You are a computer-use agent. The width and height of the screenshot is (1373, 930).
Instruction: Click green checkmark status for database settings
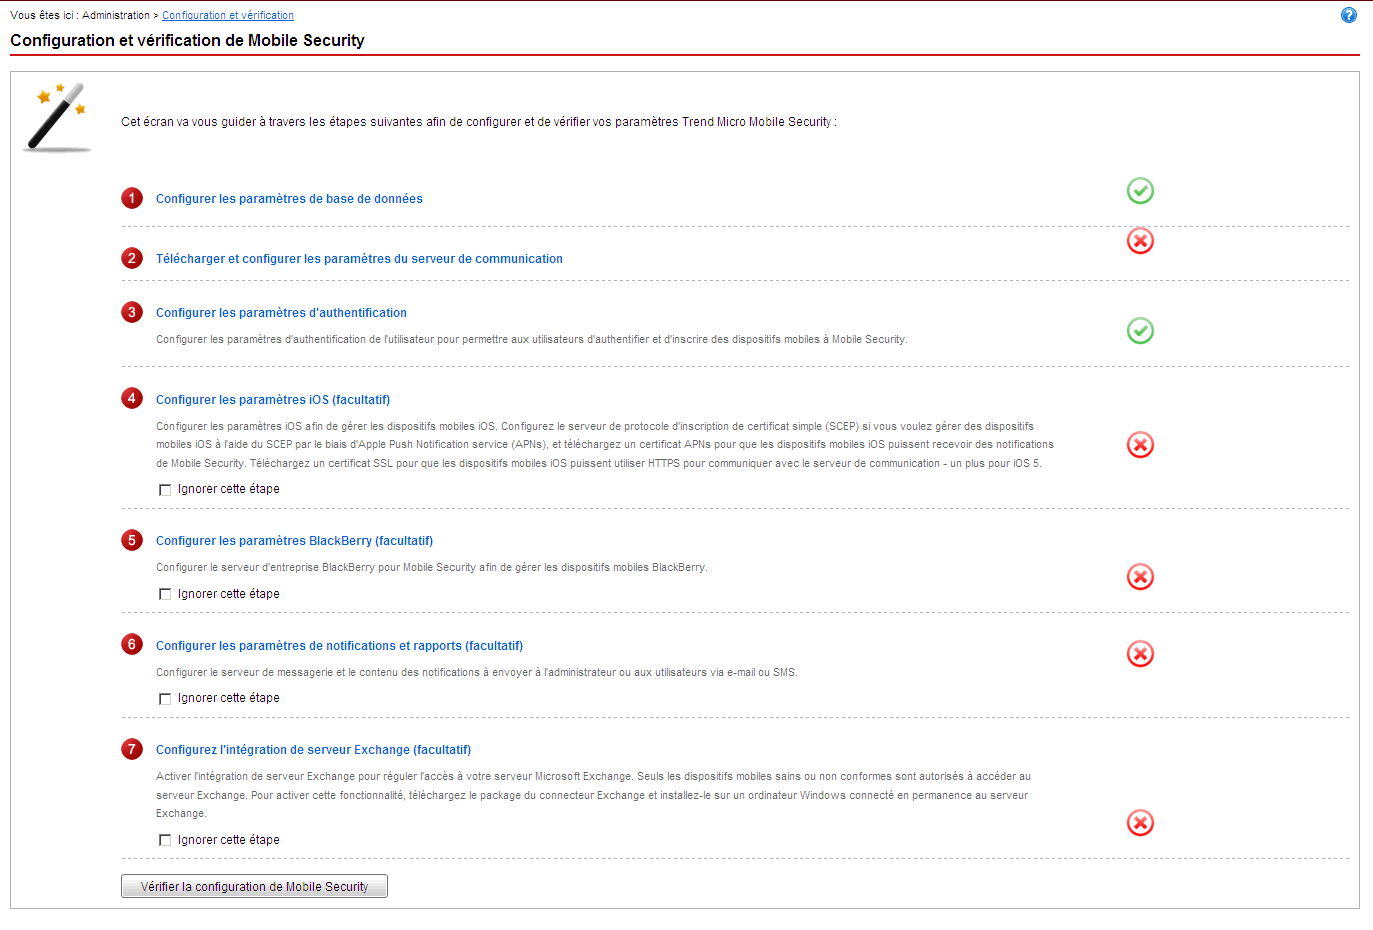click(1140, 191)
